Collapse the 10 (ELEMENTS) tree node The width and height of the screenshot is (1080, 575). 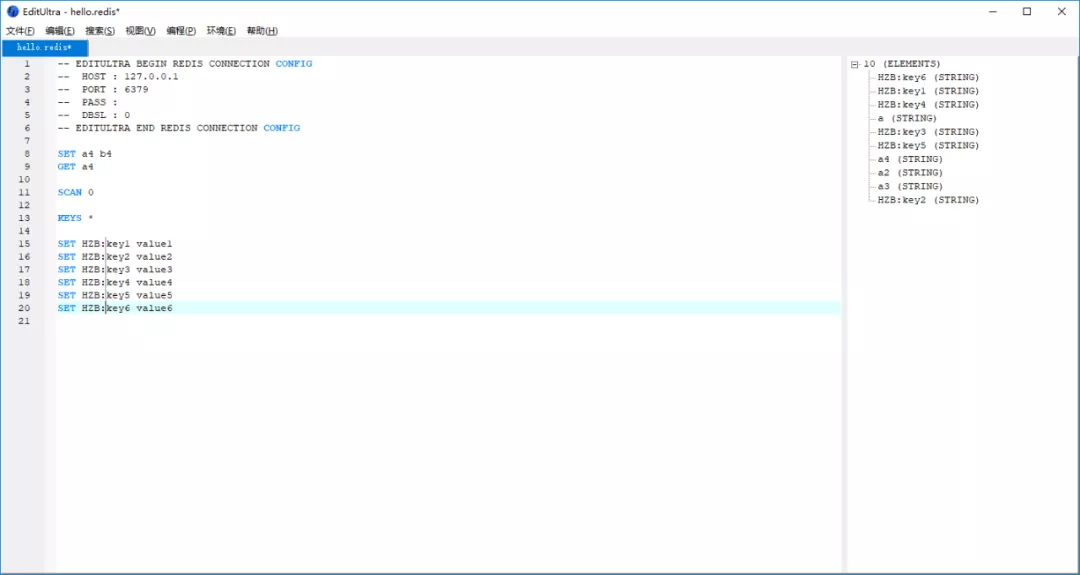coord(855,64)
